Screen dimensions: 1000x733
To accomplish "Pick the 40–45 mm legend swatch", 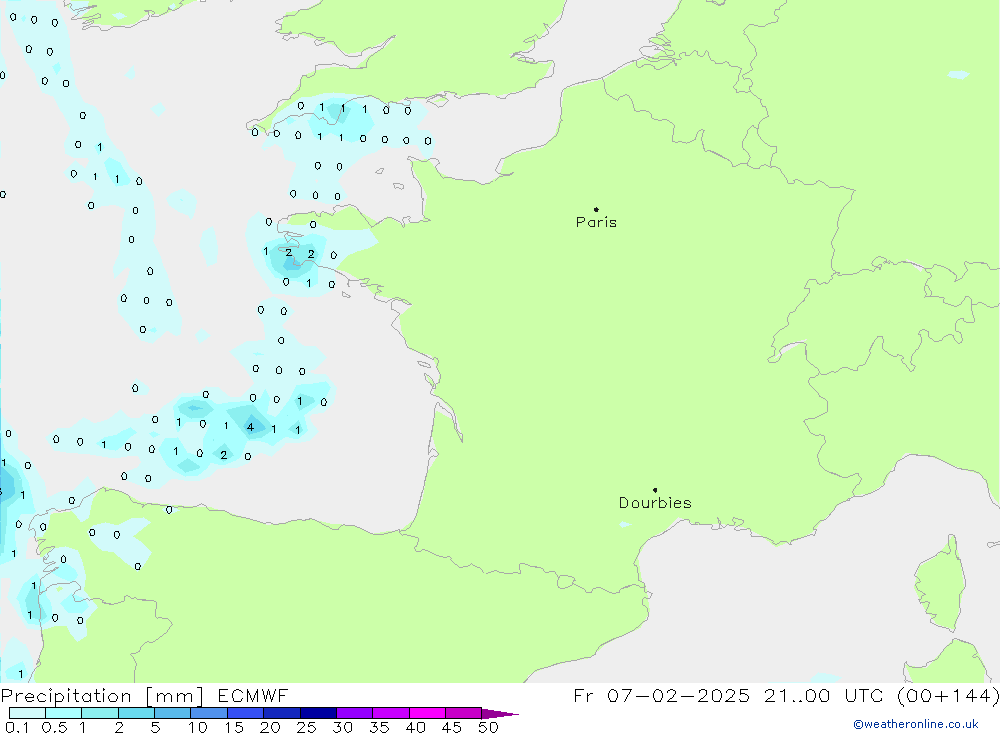I will [427, 713].
